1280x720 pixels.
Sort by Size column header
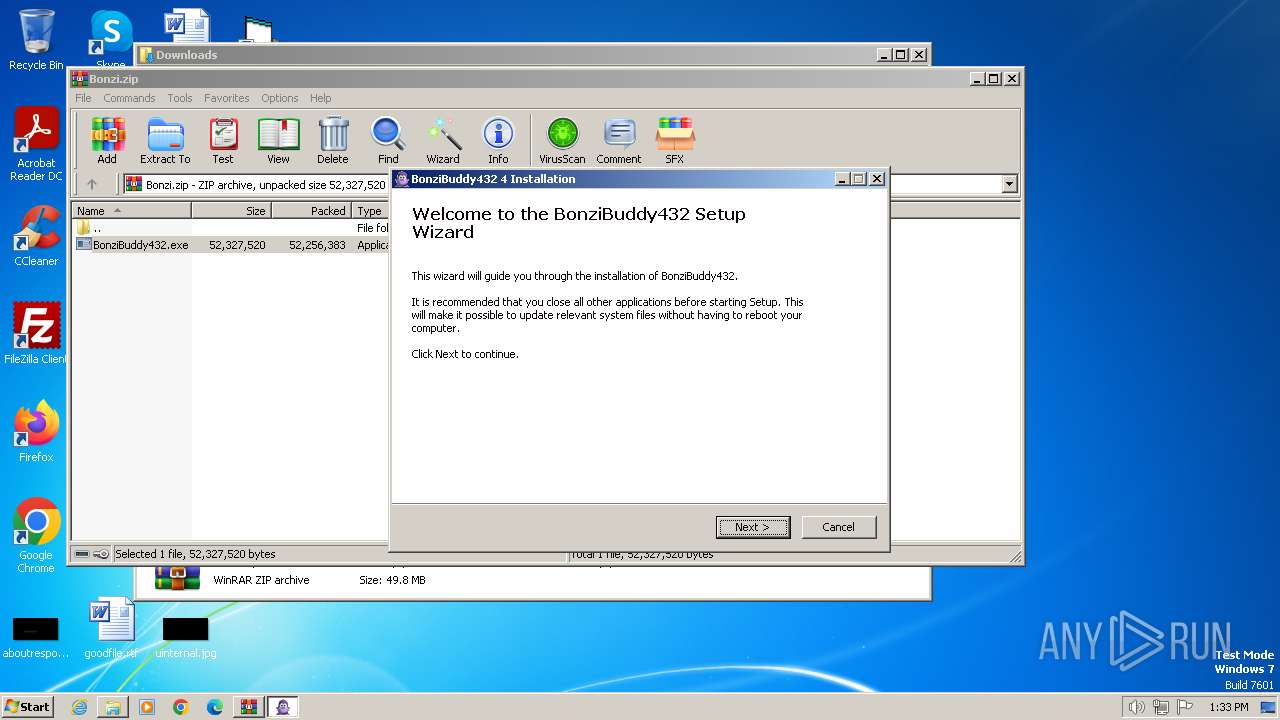pyautogui.click(x=231, y=210)
